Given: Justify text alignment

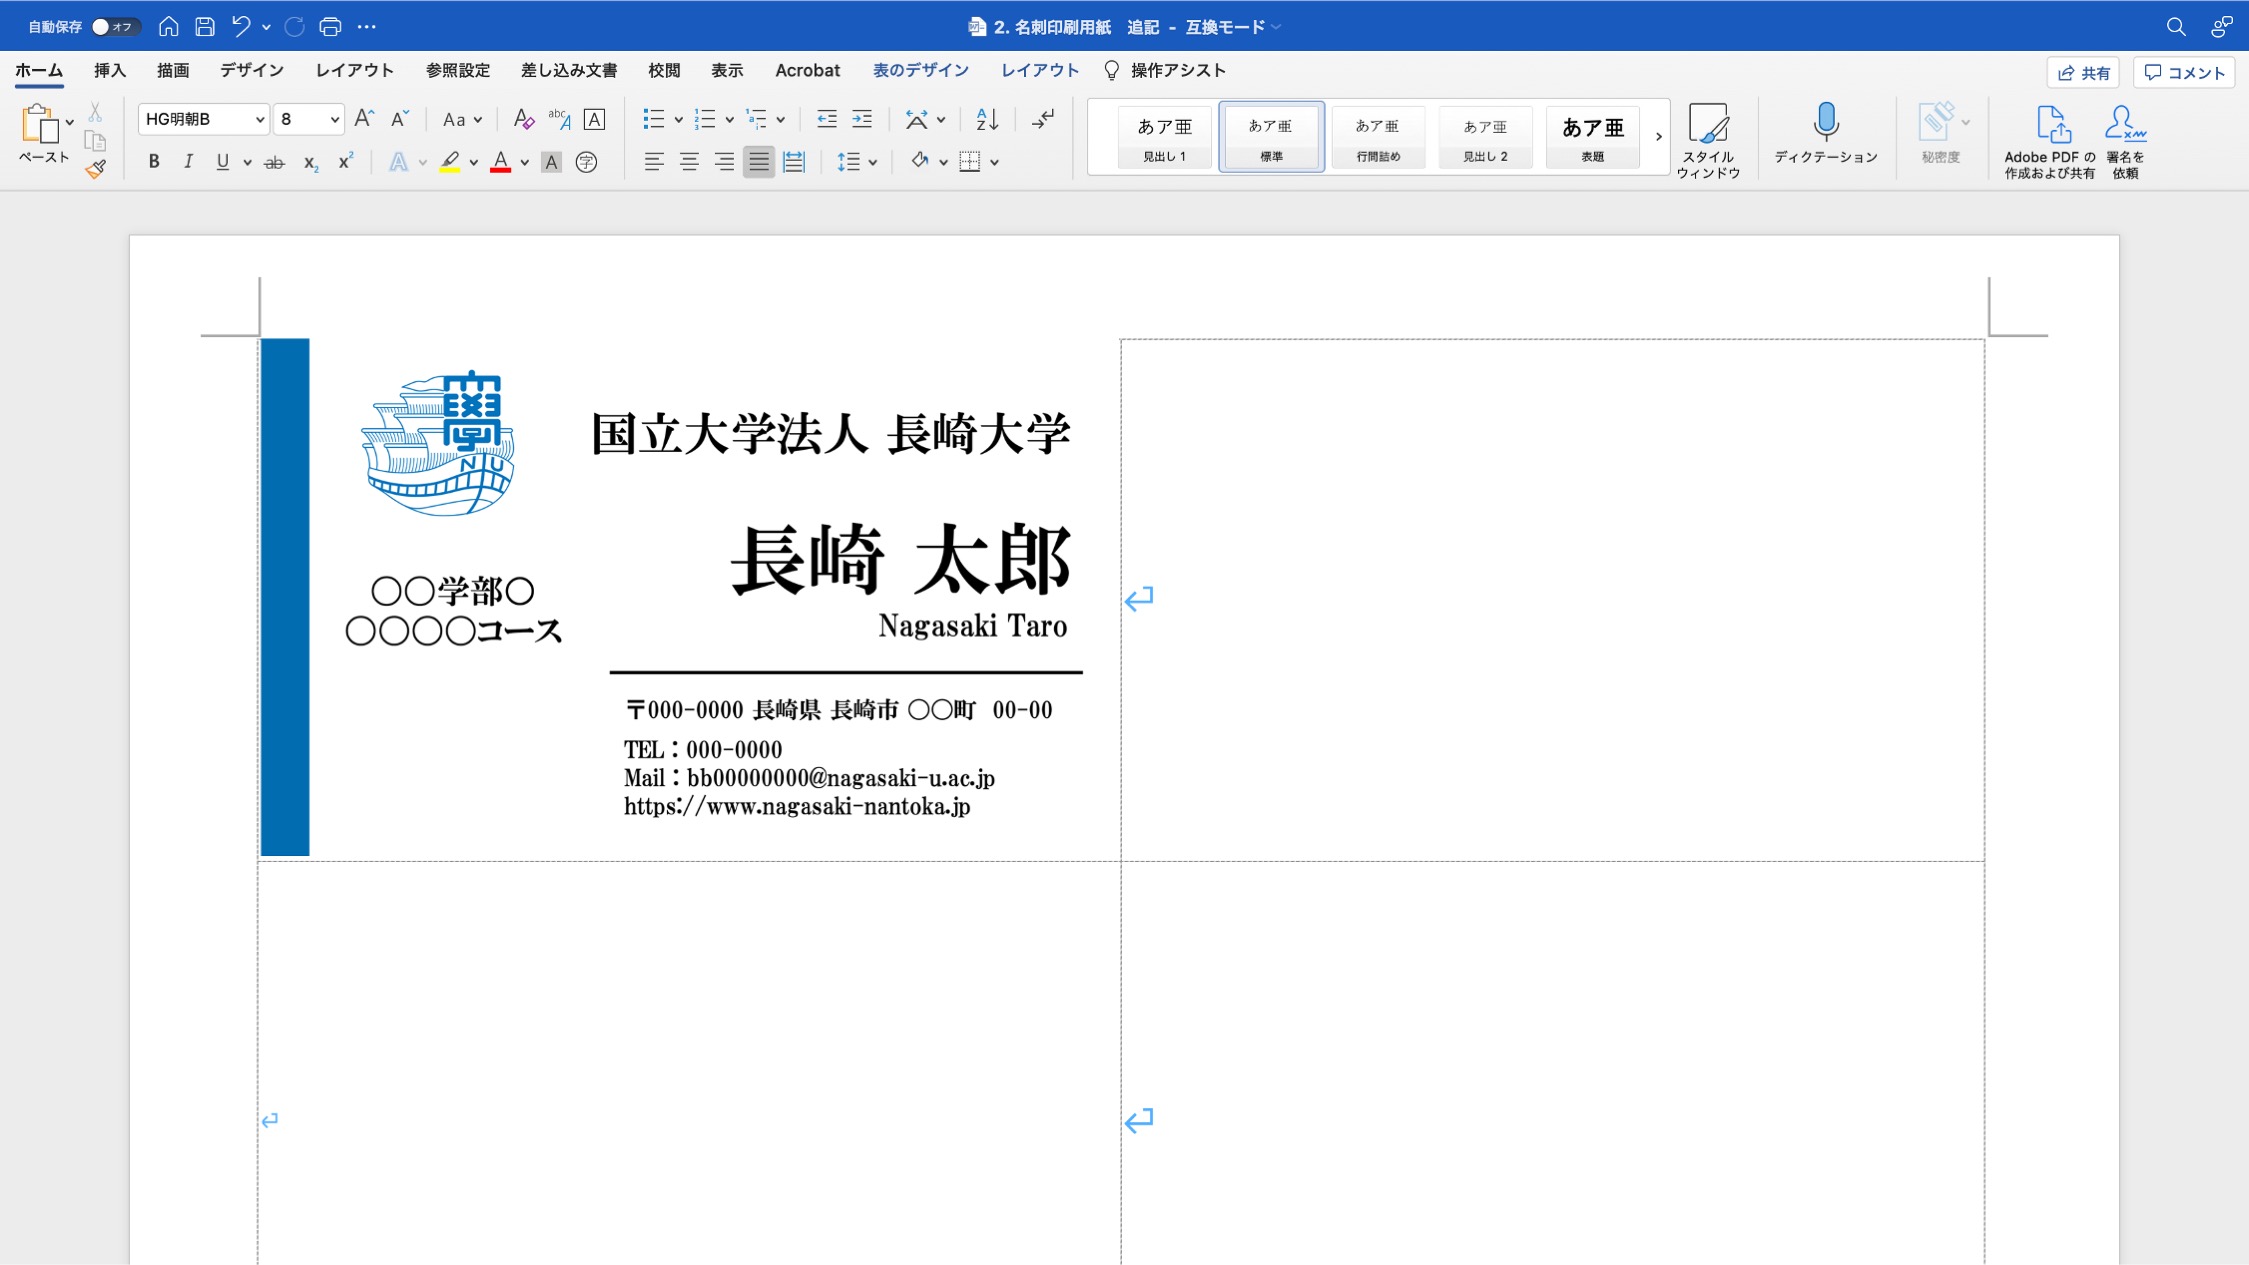Looking at the screenshot, I should pos(759,162).
